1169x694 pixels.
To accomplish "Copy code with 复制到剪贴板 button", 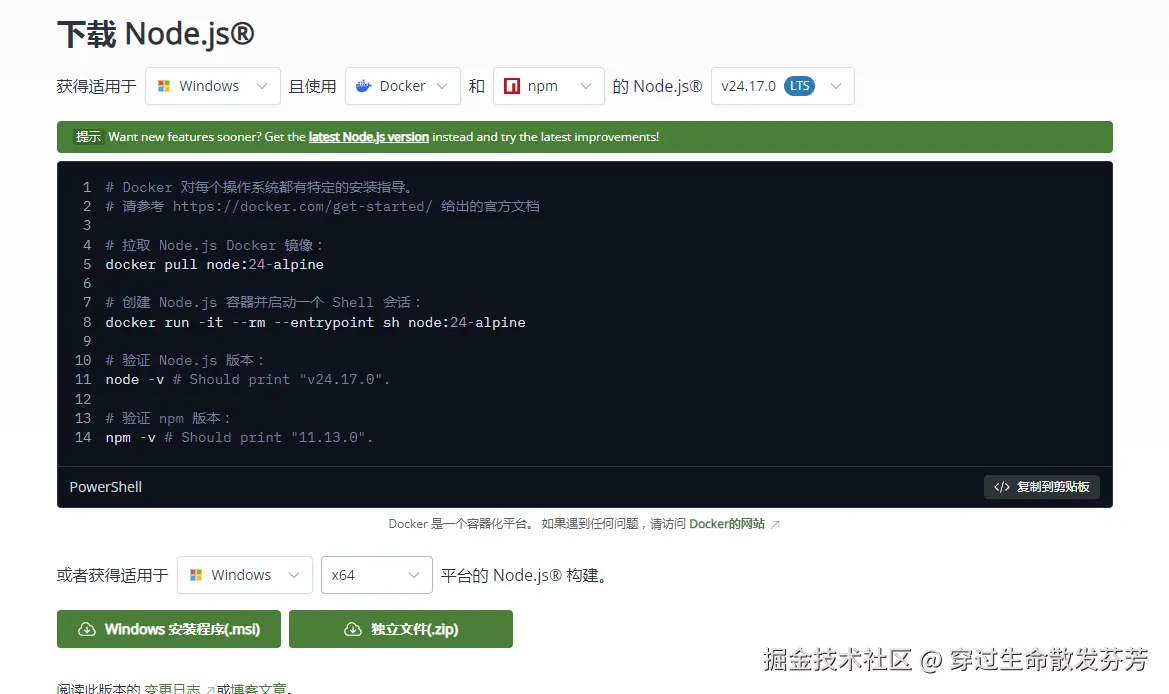I will [x=1042, y=487].
